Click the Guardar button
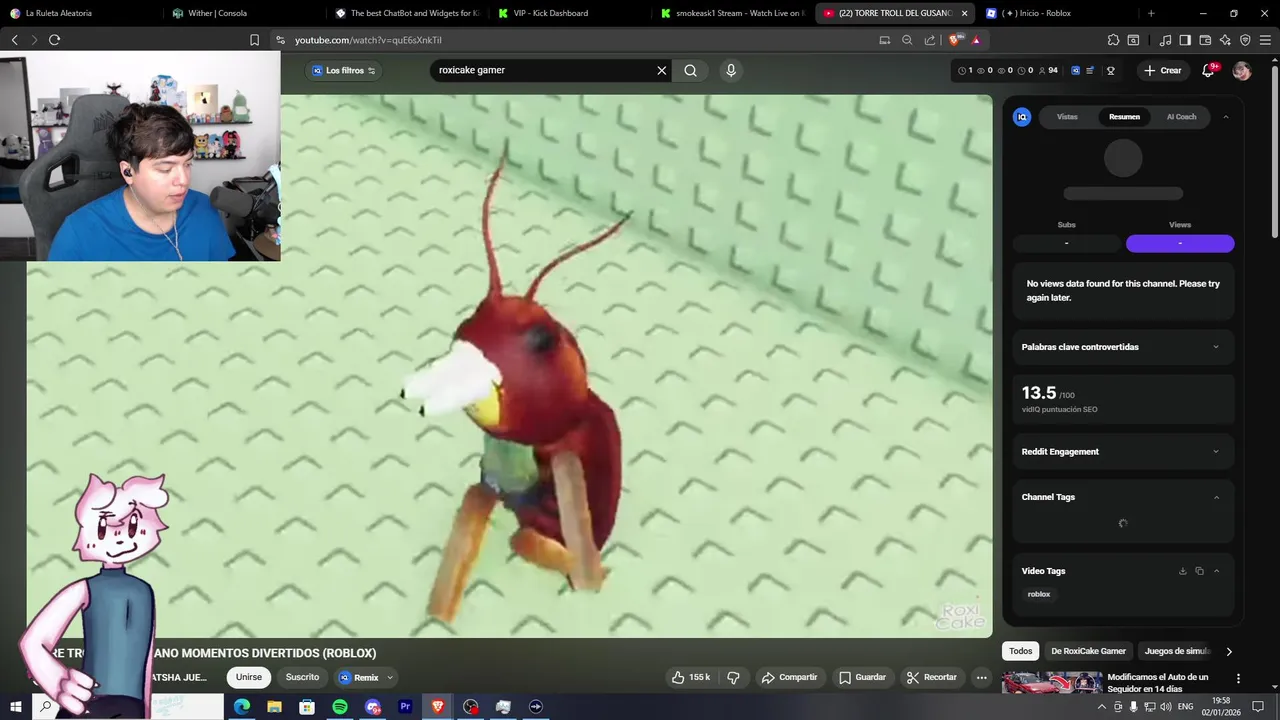This screenshot has width=1280, height=720. tap(862, 677)
